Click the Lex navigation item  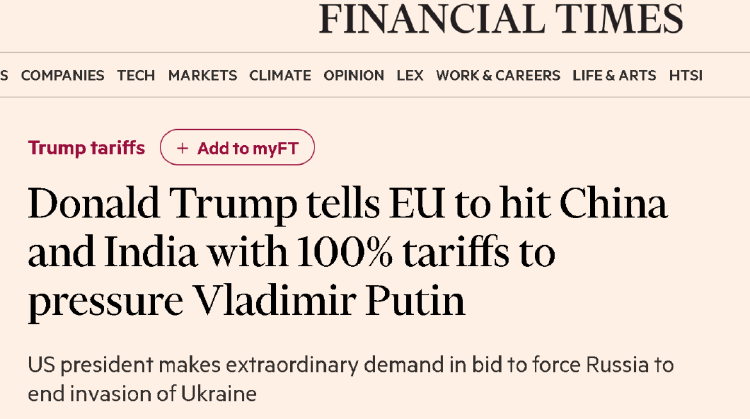click(410, 75)
